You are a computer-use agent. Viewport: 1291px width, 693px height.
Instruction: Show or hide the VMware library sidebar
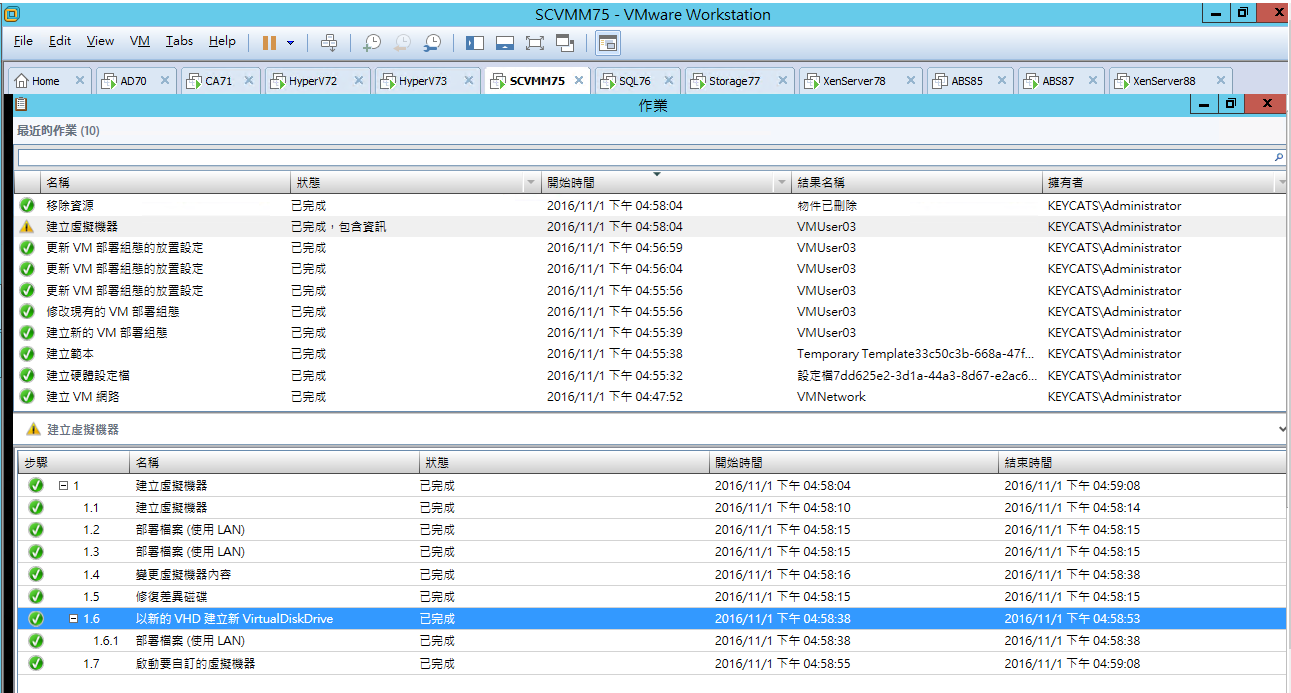[475, 42]
